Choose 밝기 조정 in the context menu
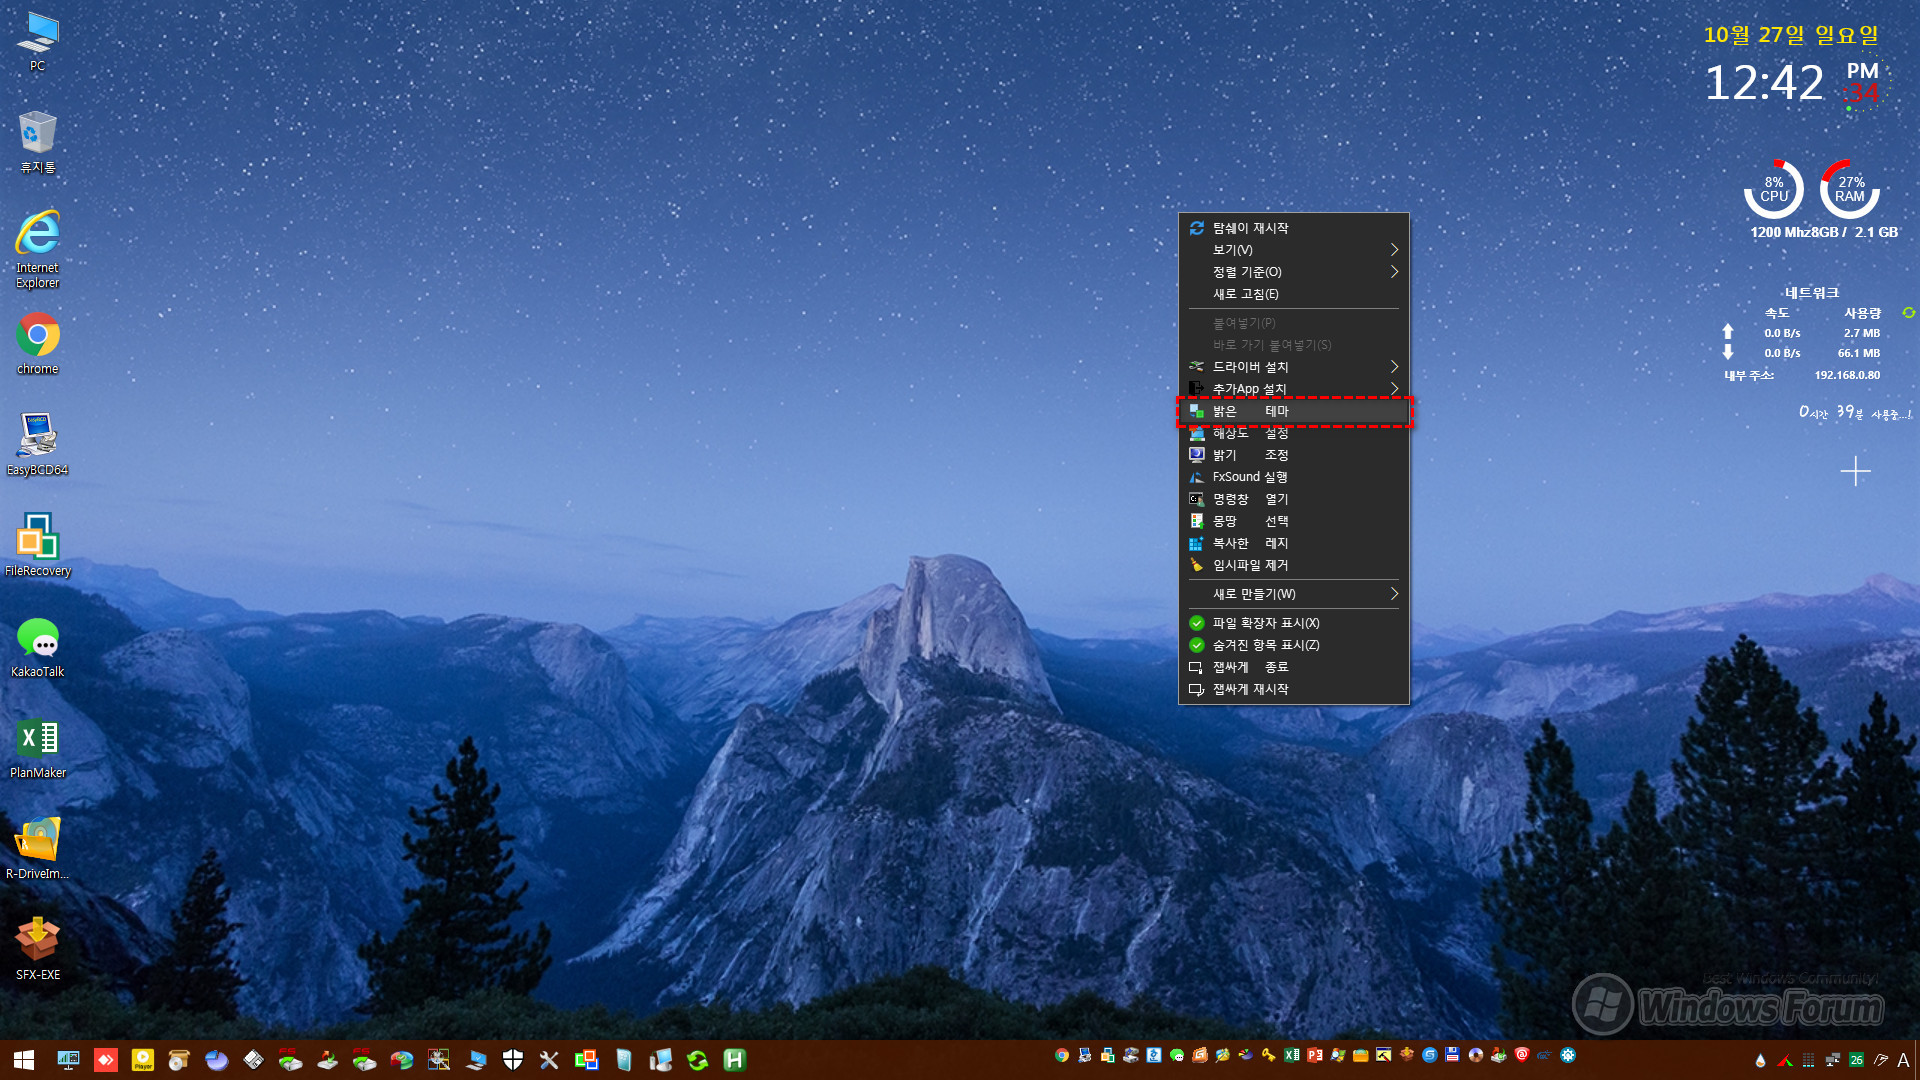Screen dimensions: 1920x1080 pos(1293,455)
